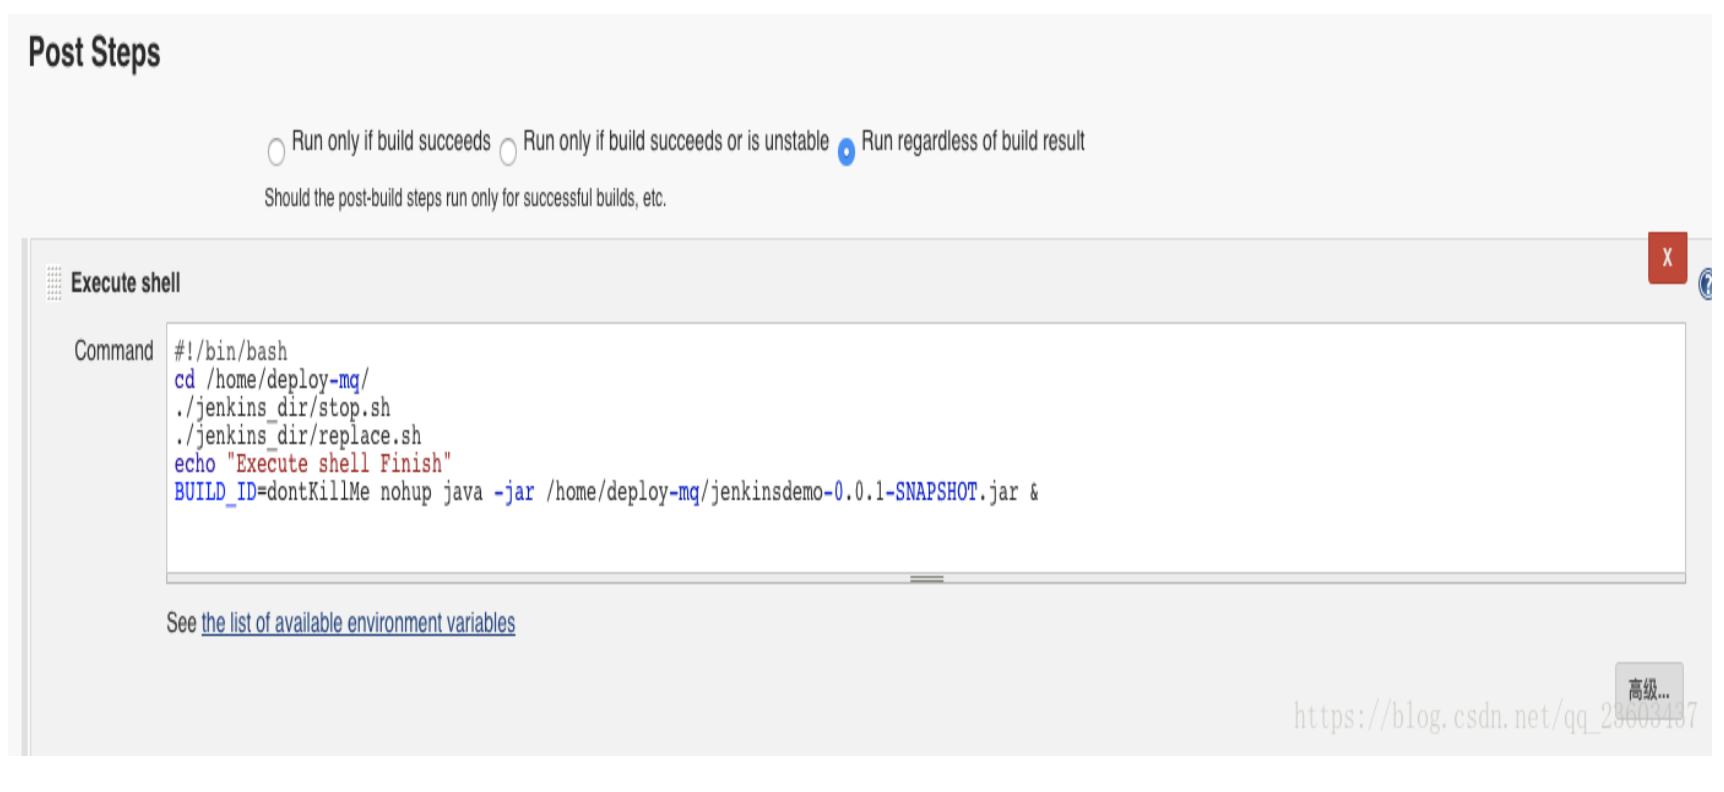Select 'Run regardless of build result' option

pyautogui.click(x=846, y=151)
